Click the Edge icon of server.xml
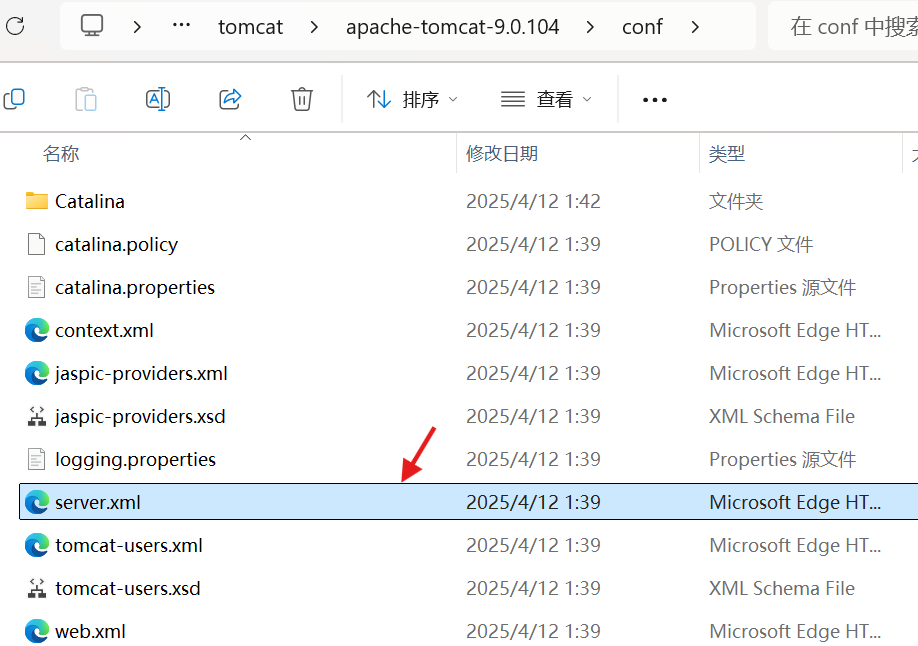The height and width of the screenshot is (646, 918). tap(37, 502)
